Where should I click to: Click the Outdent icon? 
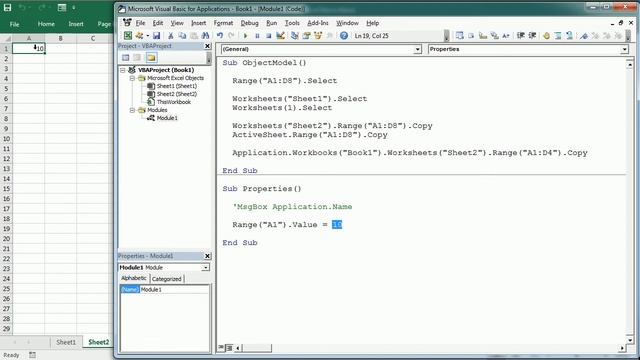pos(532,36)
